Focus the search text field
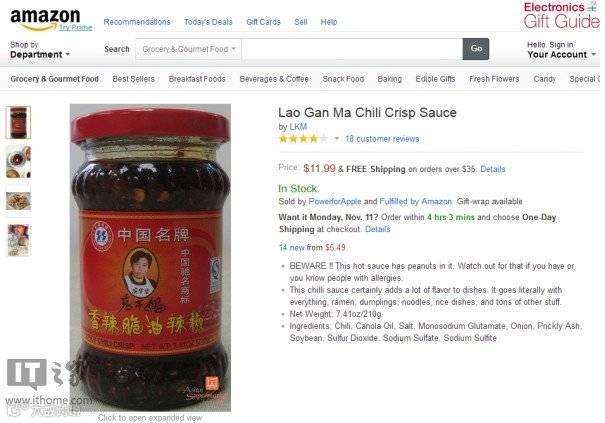Viewport: 605px width, 423px height. click(352, 49)
